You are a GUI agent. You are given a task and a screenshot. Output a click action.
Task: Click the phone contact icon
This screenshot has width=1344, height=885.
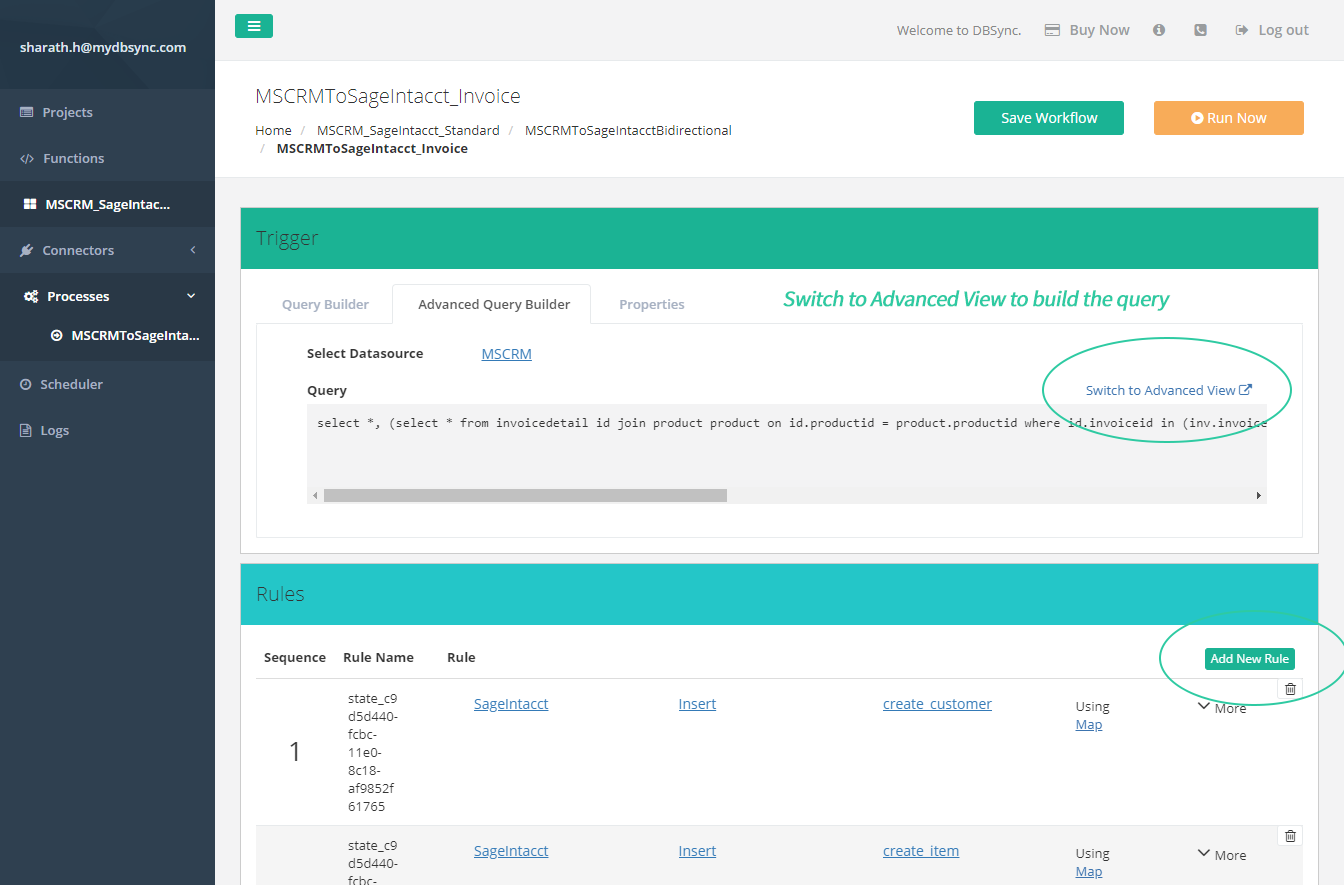coord(1200,30)
